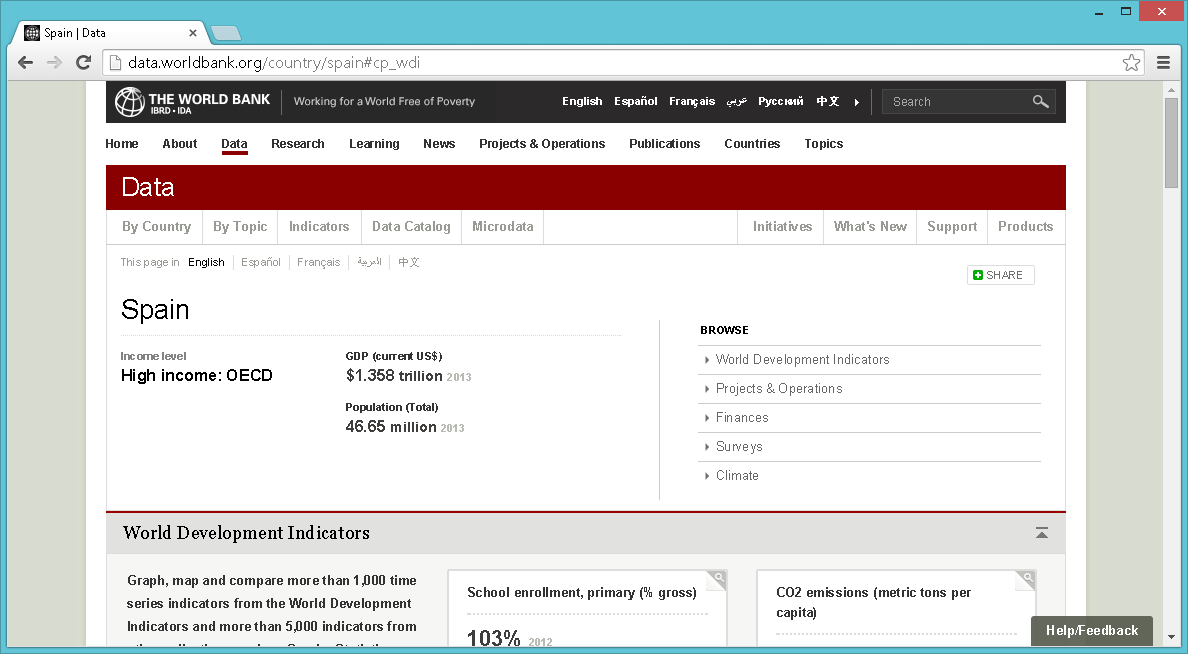
Task: Collapse World Development Indicators section icon
Action: [x=1042, y=533]
